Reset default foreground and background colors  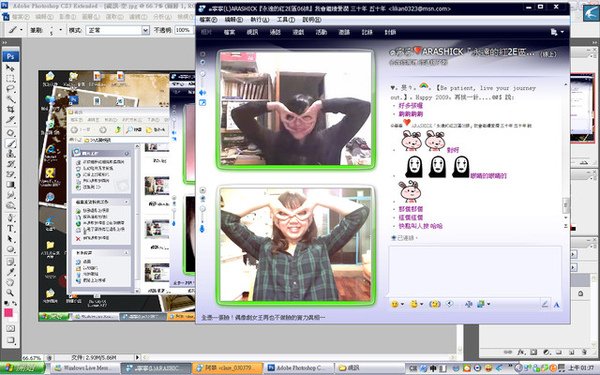tap(6, 303)
